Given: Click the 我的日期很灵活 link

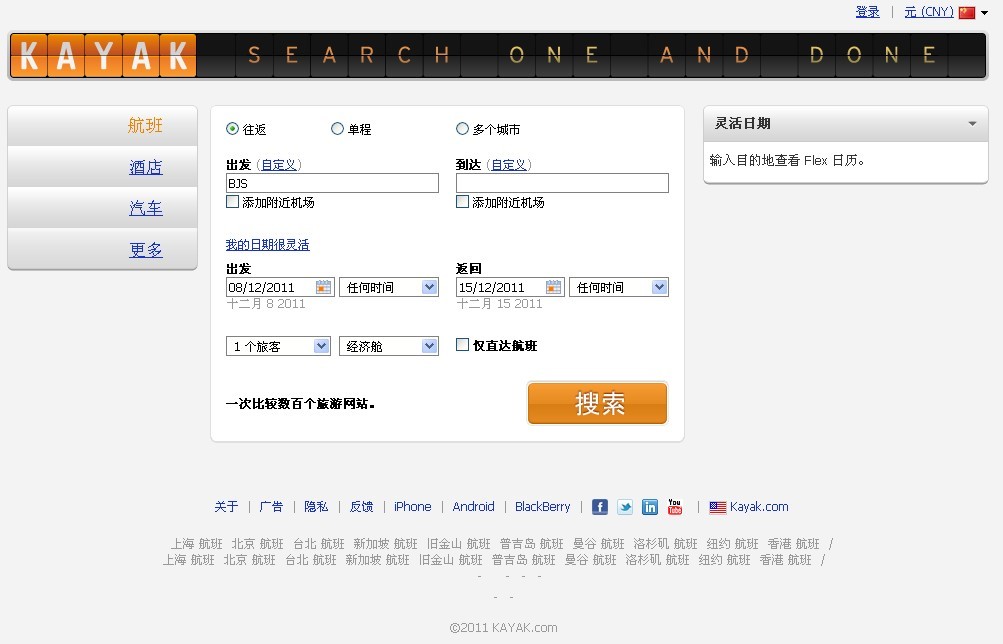Looking at the screenshot, I should [267, 244].
